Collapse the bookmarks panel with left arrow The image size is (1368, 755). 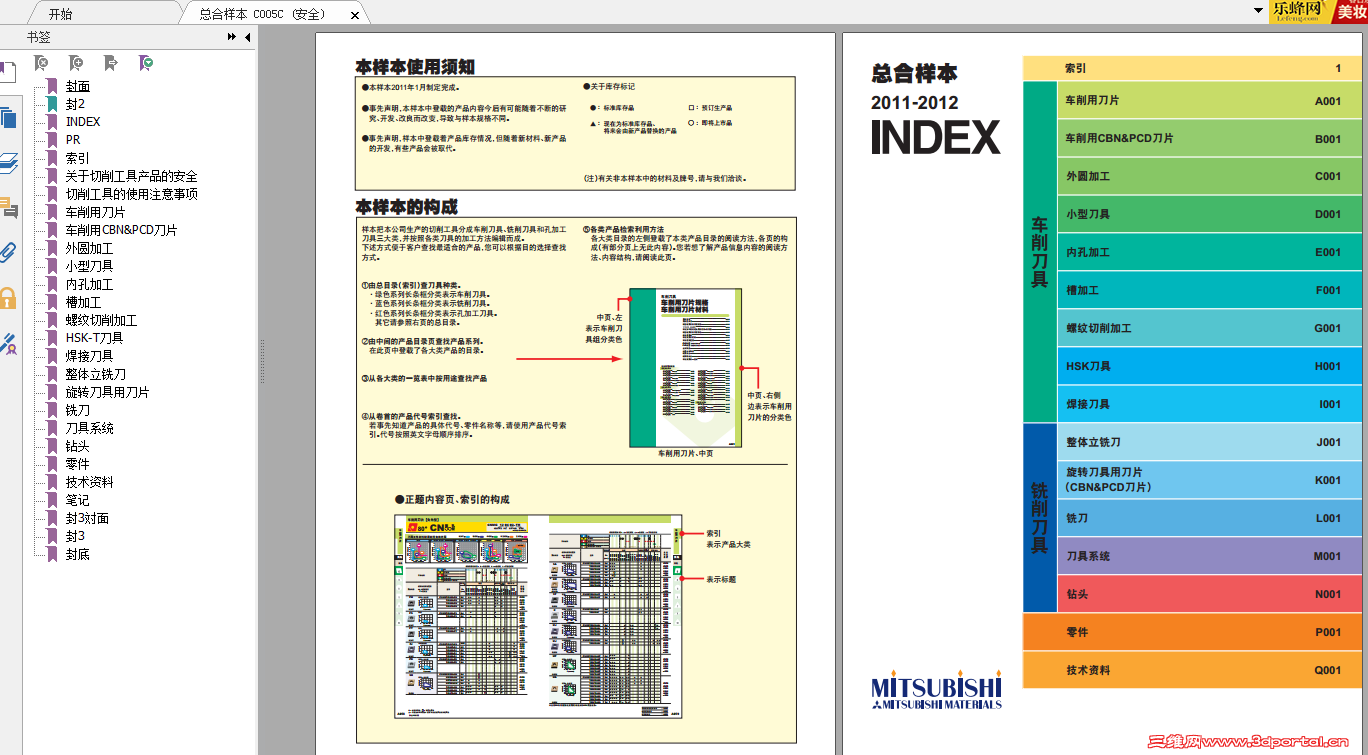[x=247, y=37]
